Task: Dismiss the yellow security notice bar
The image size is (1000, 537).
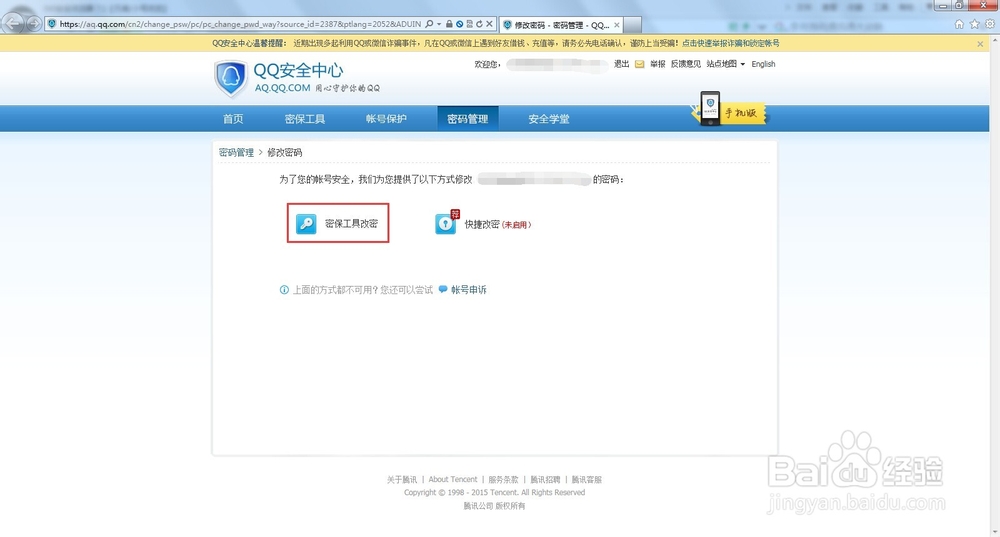Action: tap(980, 44)
